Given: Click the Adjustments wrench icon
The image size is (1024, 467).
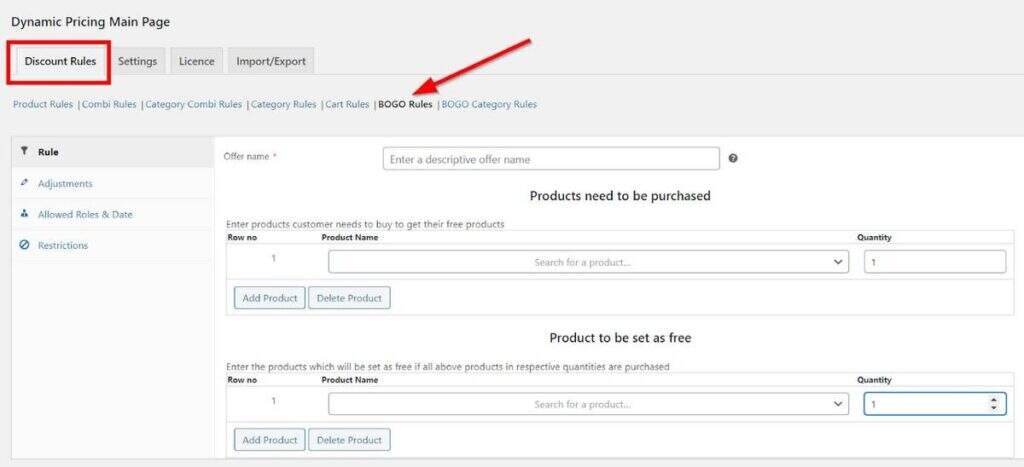Looking at the screenshot, I should pyautogui.click(x=24, y=183).
